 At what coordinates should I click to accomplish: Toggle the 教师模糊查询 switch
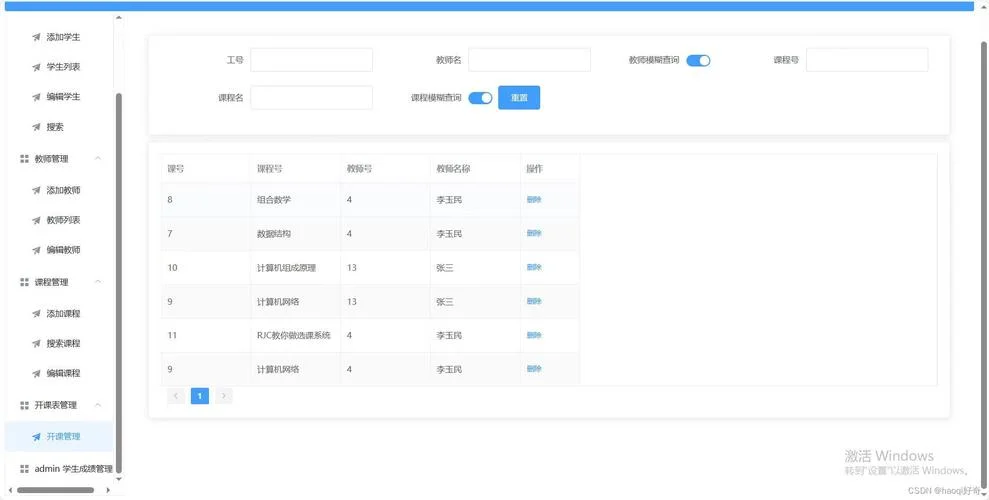pos(698,61)
